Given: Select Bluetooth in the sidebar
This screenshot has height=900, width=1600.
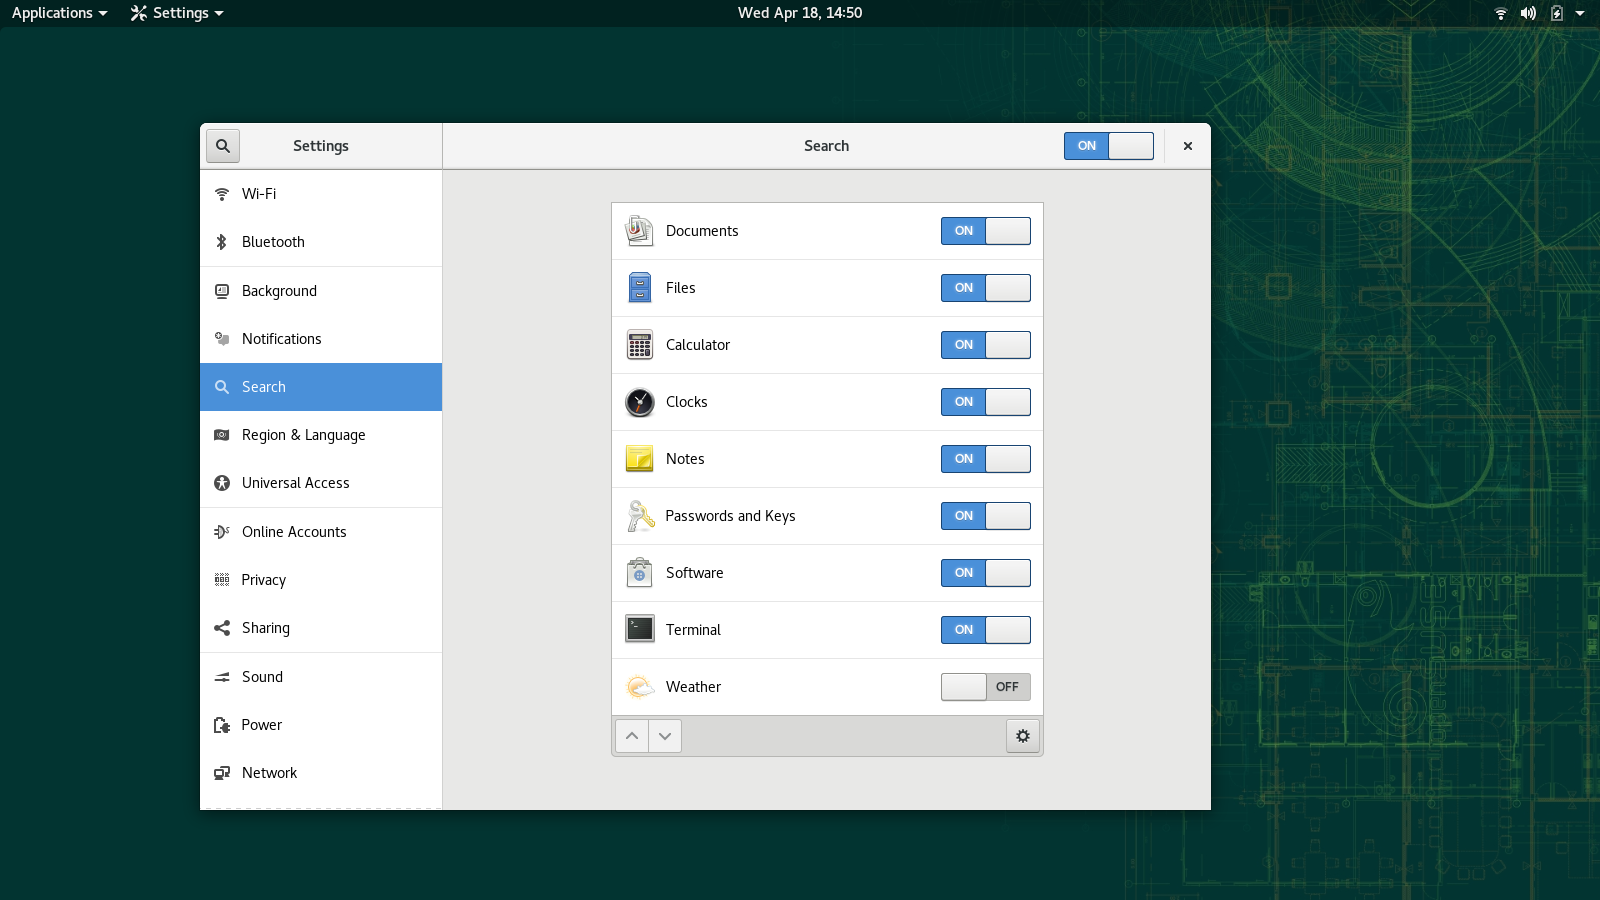Looking at the screenshot, I should tap(273, 242).
